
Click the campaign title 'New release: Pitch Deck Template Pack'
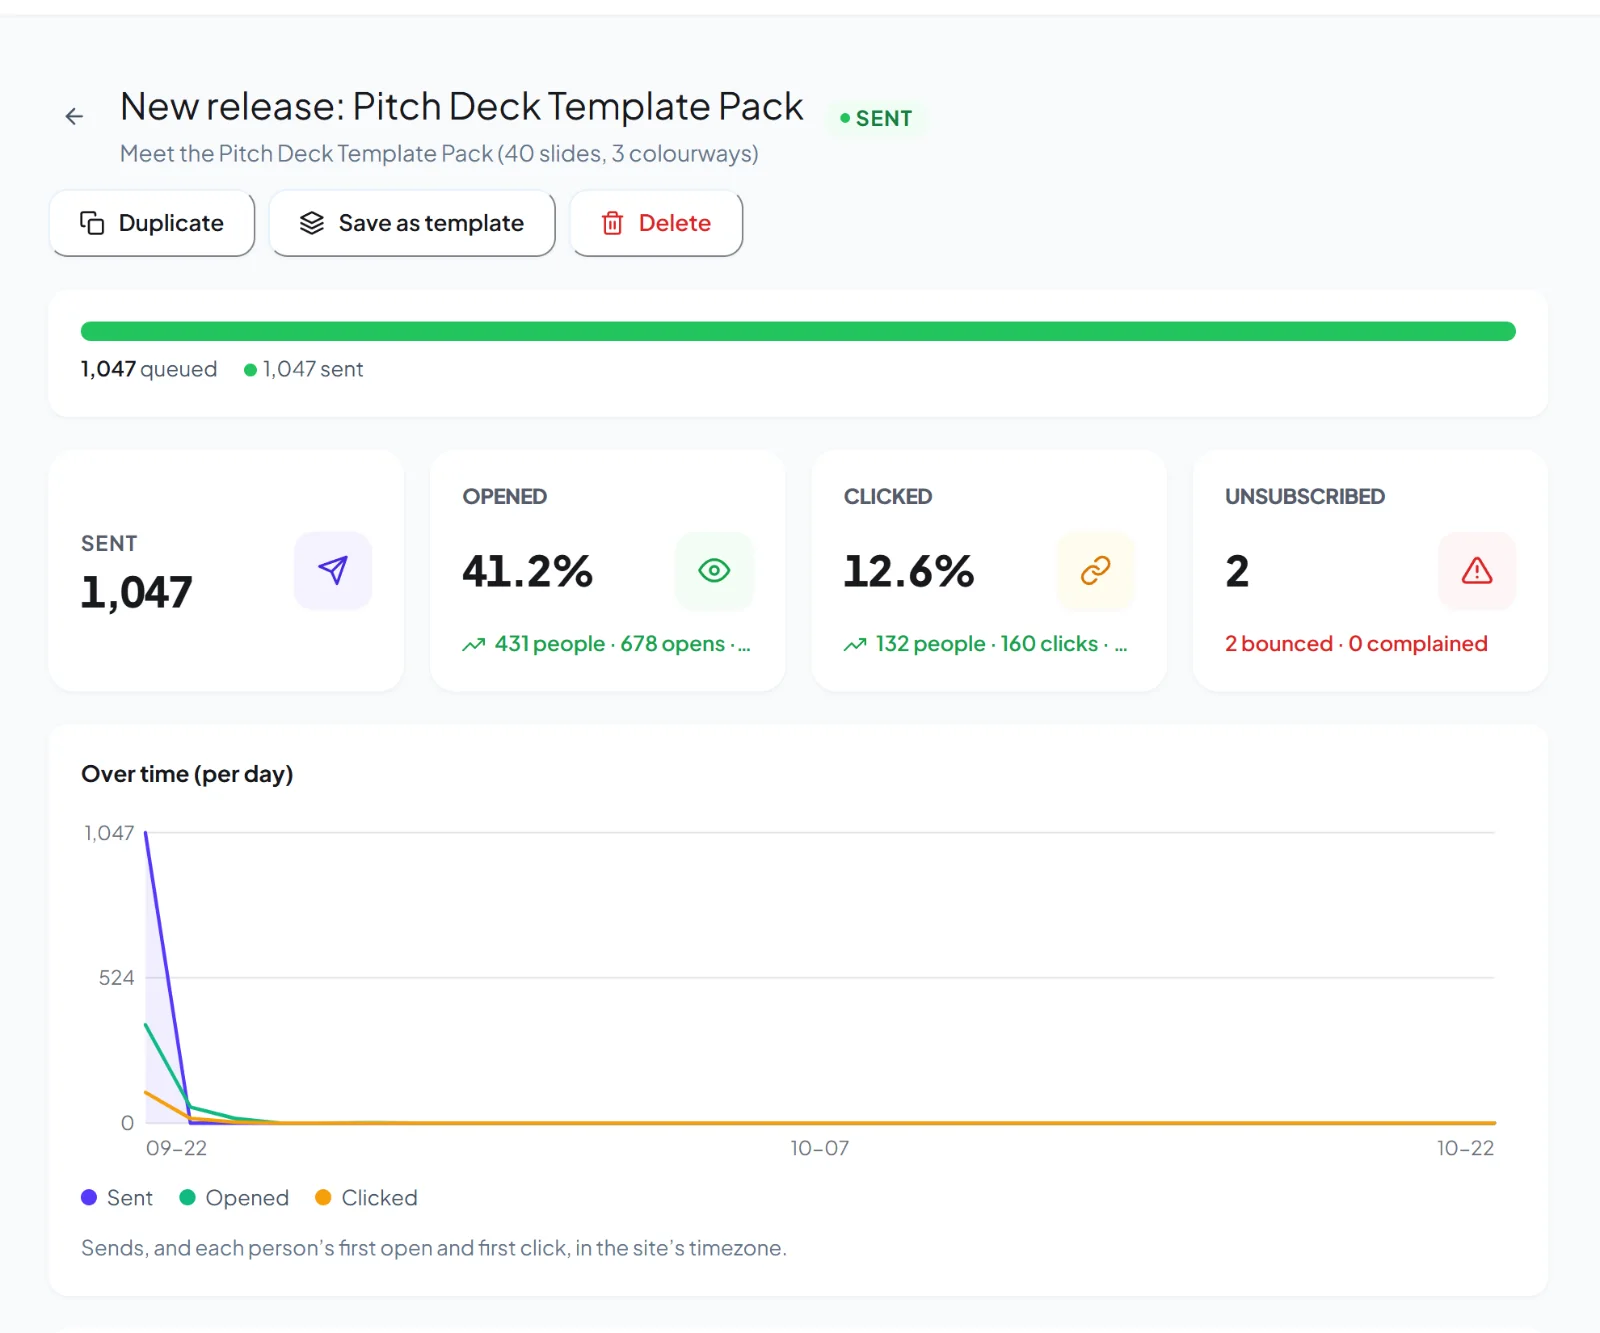(x=461, y=106)
